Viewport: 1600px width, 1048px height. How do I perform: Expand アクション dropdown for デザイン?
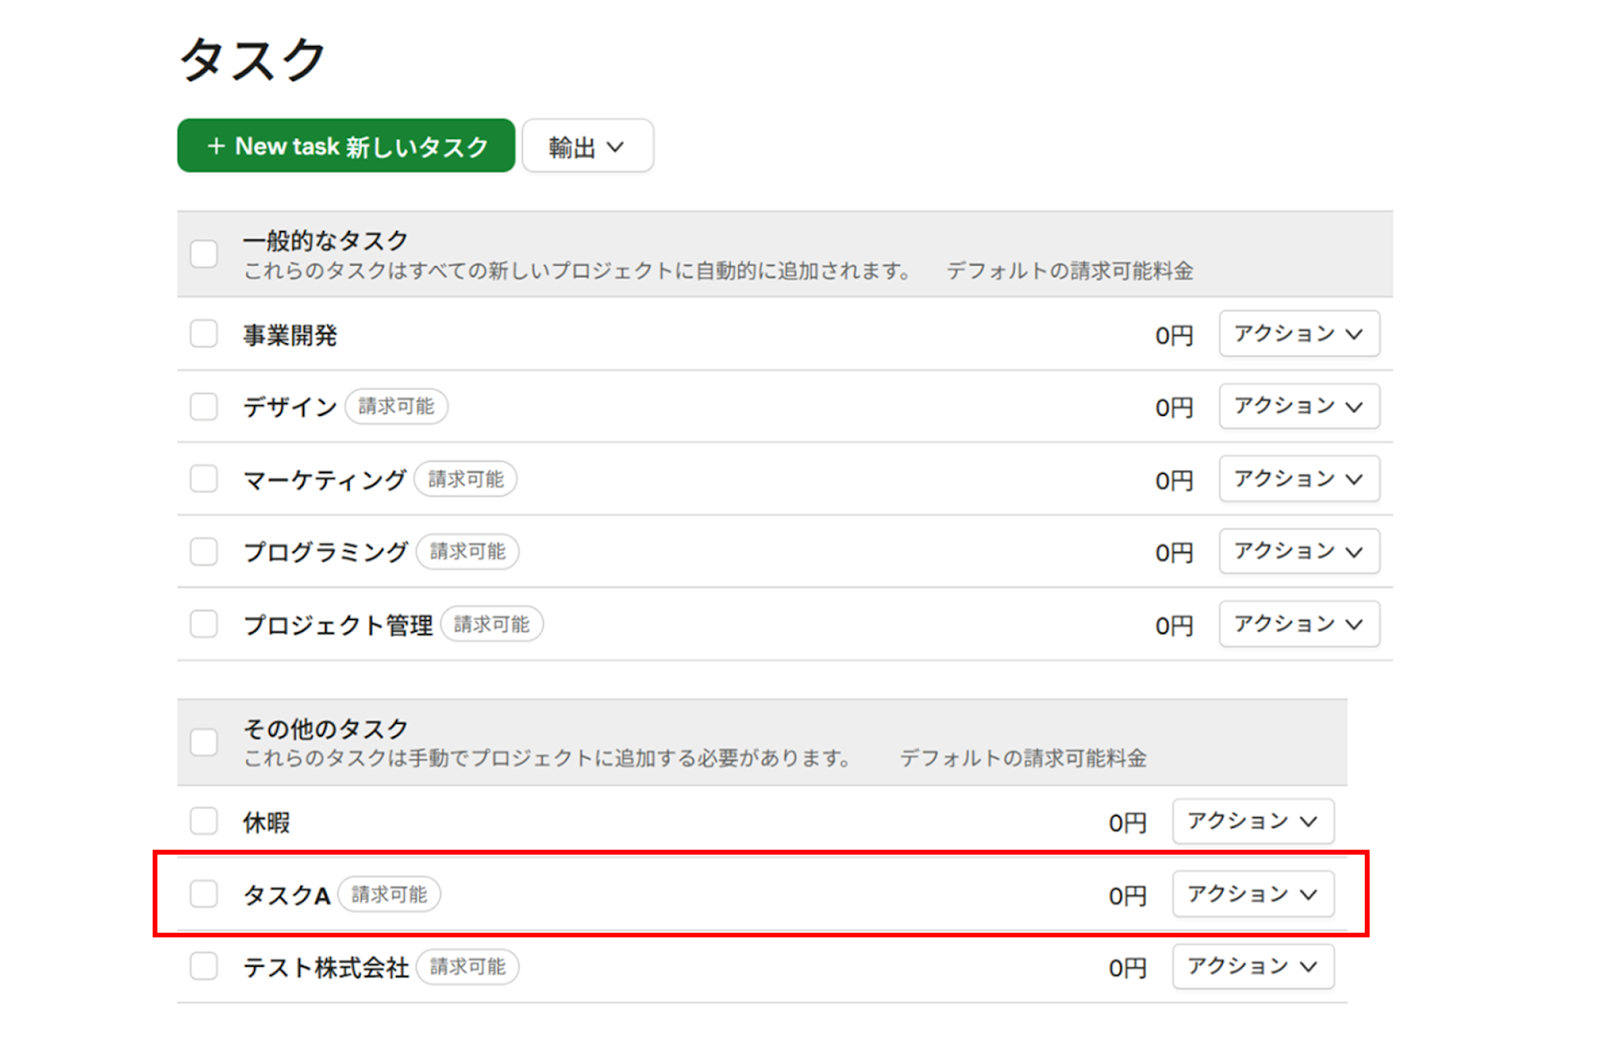pos(1298,406)
